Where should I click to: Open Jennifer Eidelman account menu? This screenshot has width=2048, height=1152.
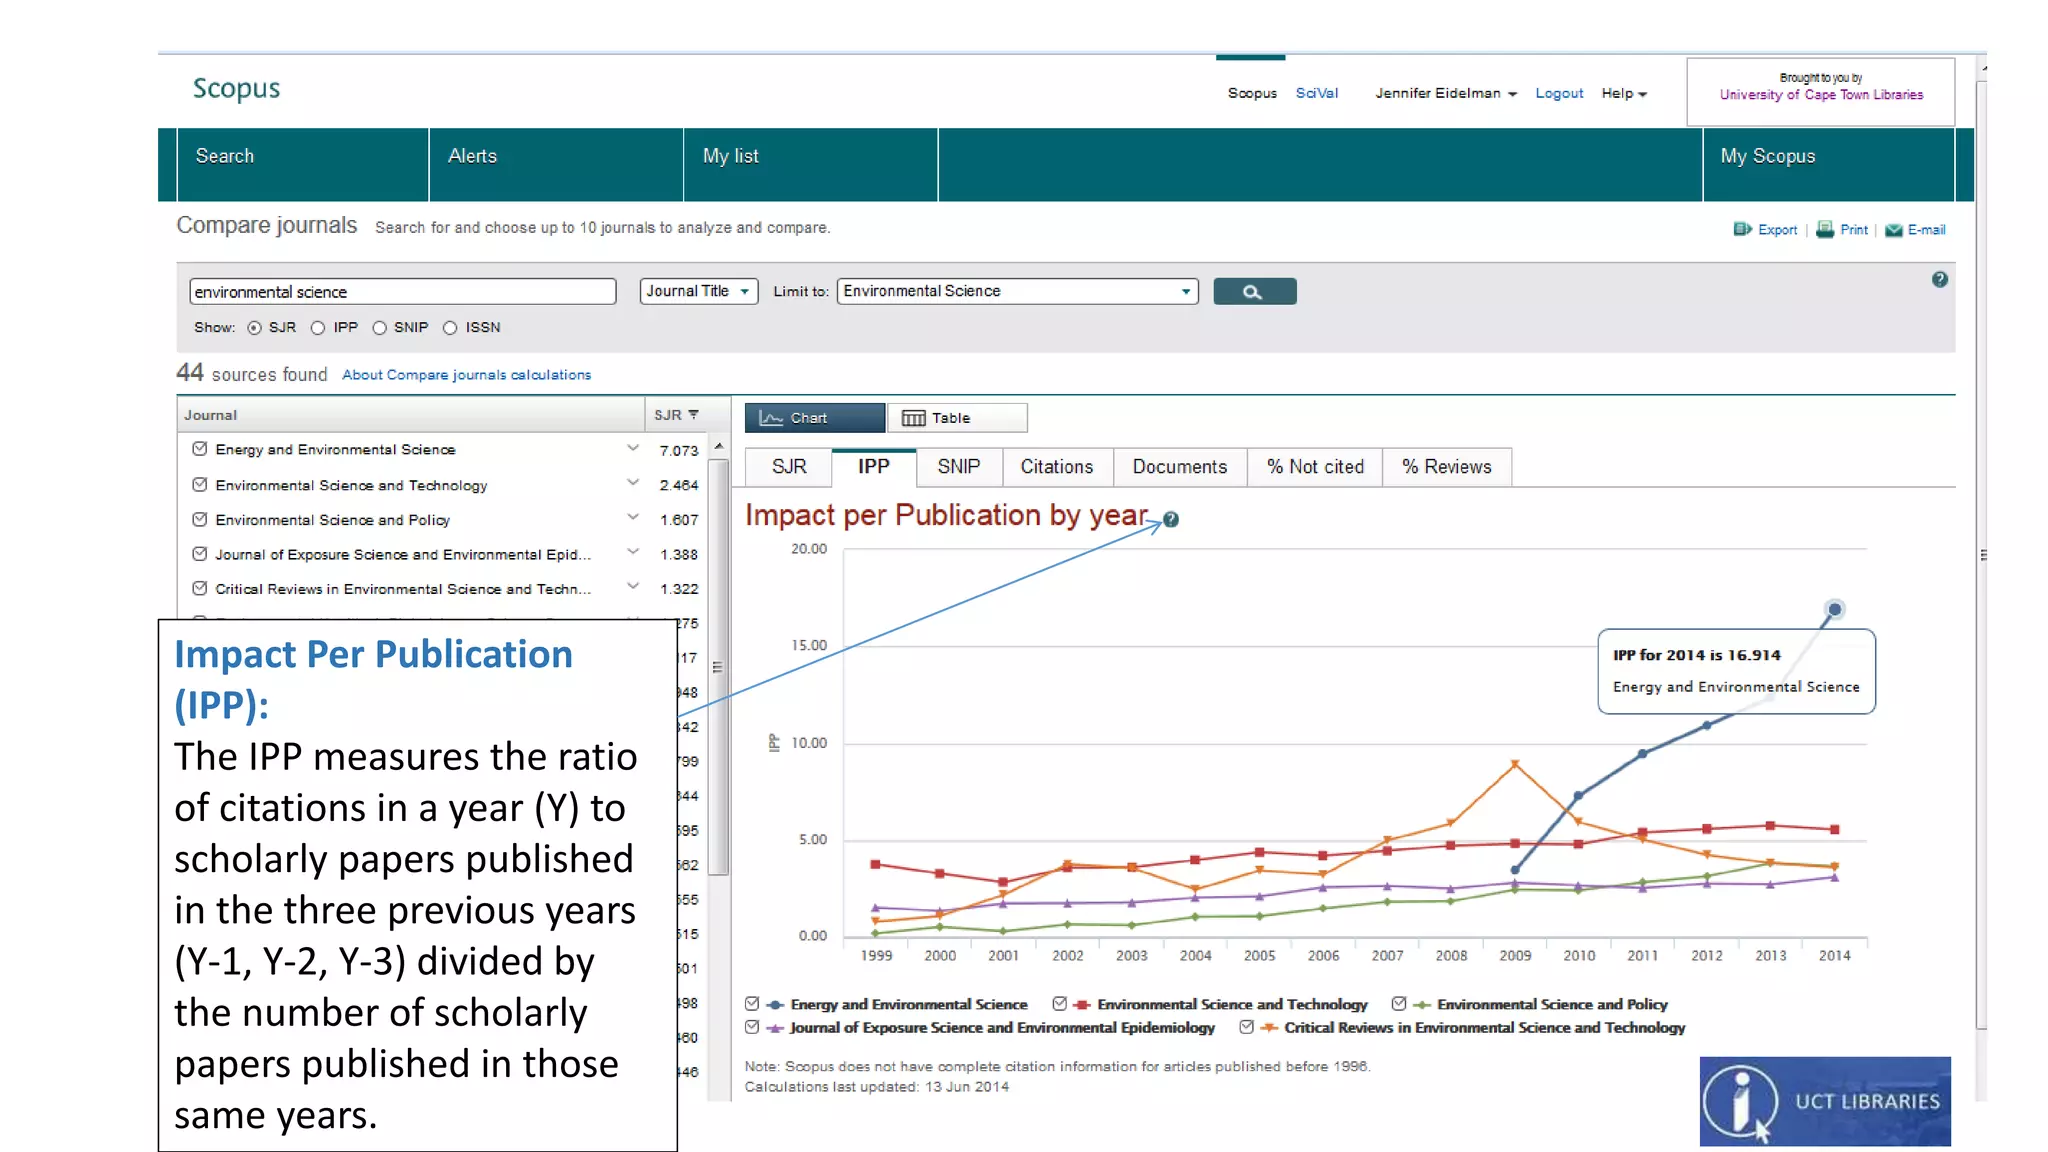tap(1446, 93)
